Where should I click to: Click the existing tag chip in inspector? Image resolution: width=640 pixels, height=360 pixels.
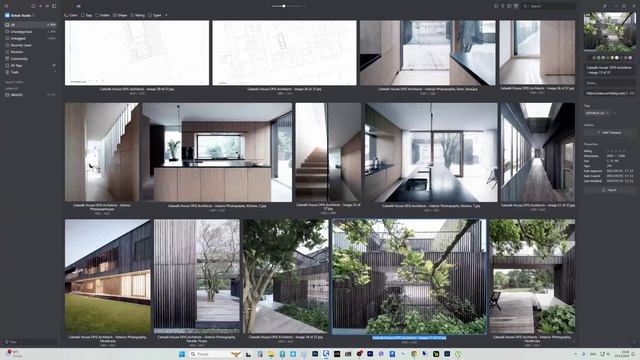pyautogui.click(x=597, y=113)
